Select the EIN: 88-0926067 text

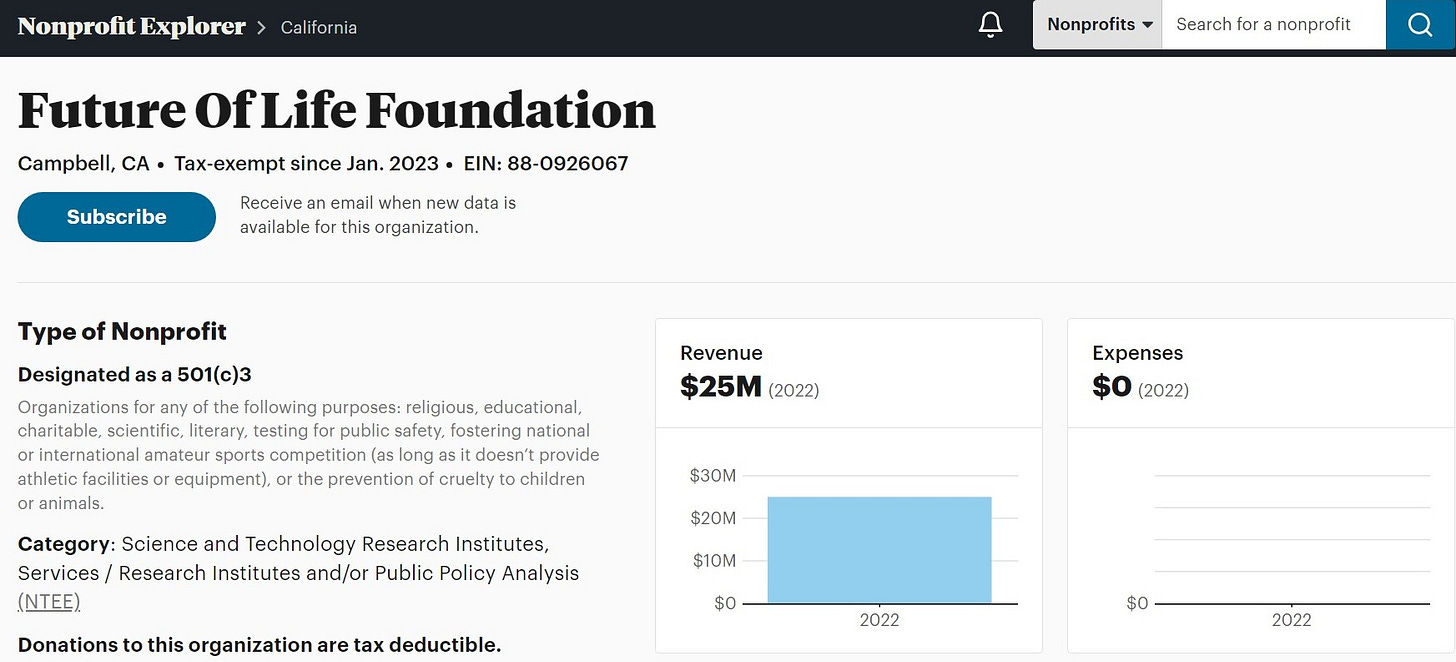pyautogui.click(x=546, y=163)
